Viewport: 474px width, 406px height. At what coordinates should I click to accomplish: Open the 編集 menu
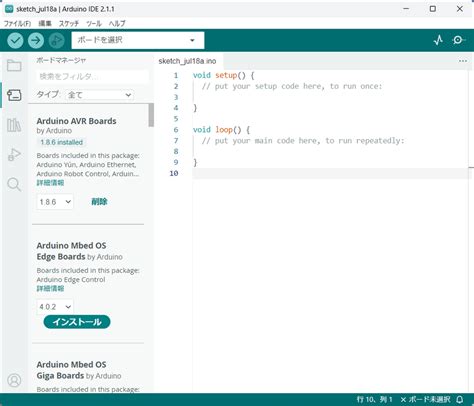(45, 24)
